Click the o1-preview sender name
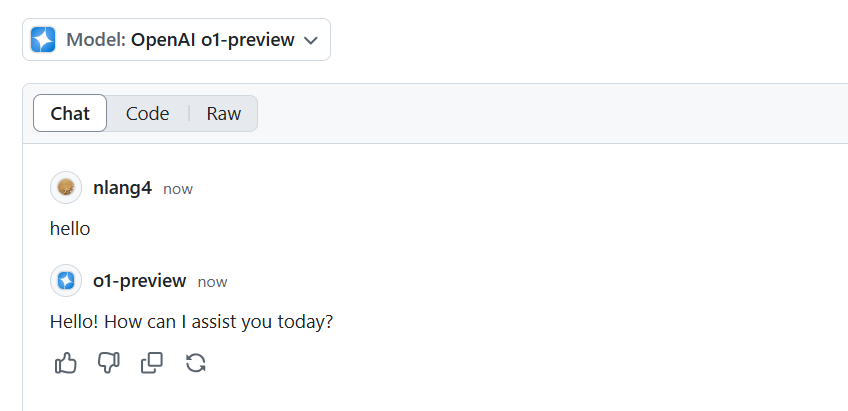848x411 pixels. 140,281
